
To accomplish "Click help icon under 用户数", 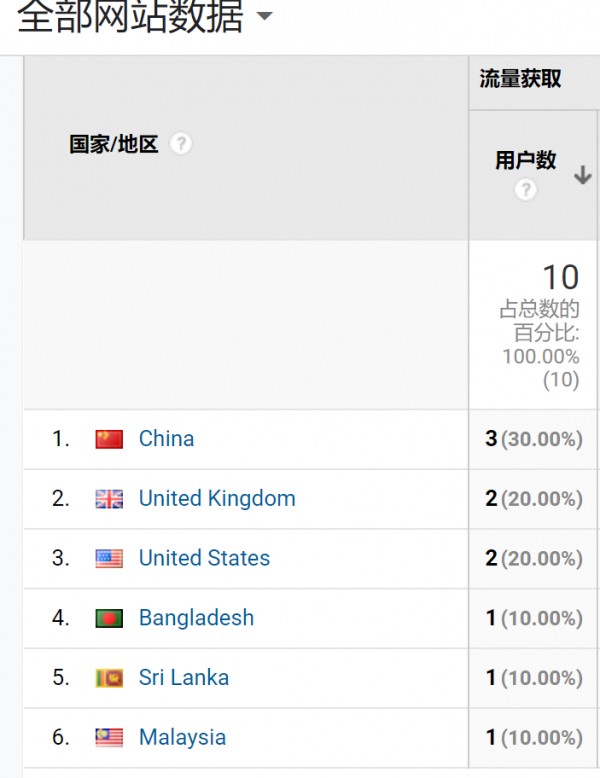I will (x=526, y=190).
